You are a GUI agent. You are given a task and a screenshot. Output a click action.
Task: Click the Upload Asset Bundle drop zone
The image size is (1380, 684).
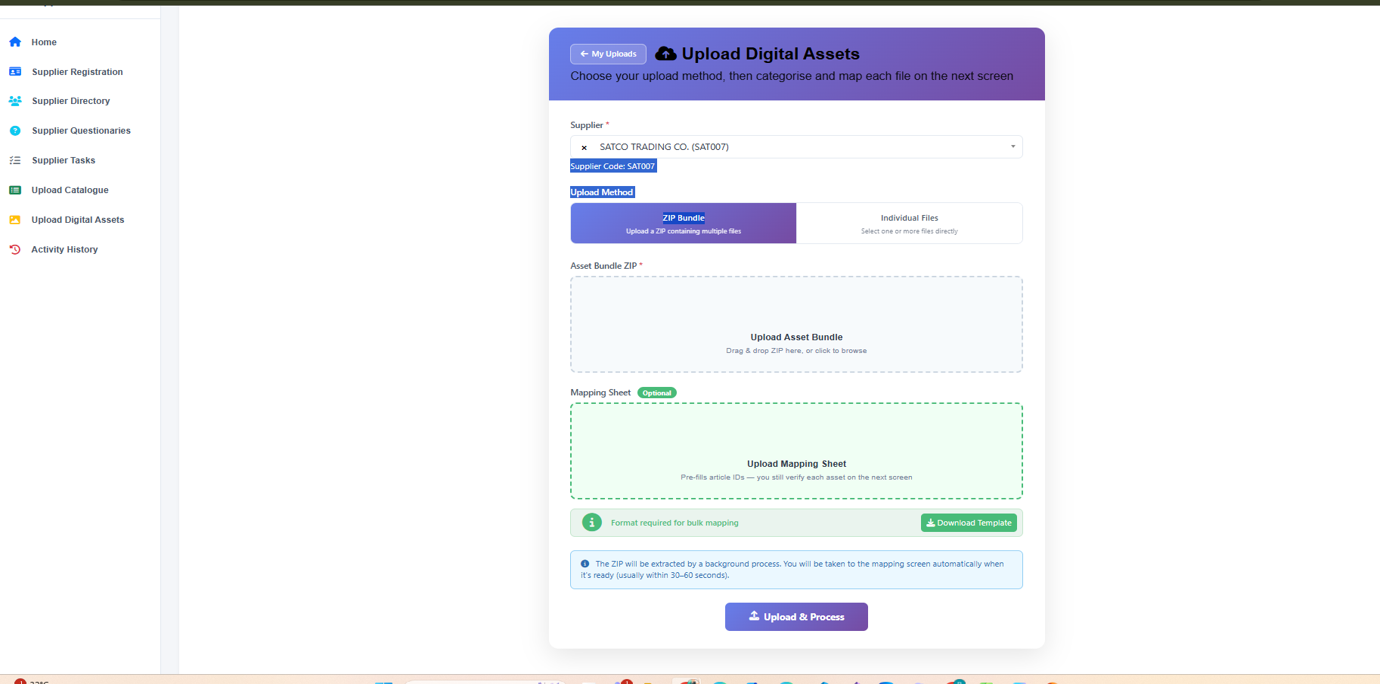click(x=796, y=324)
